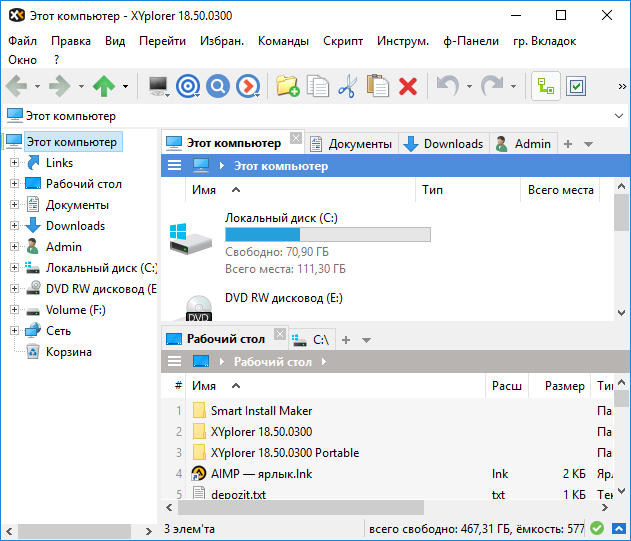631x541 pixels.
Task: Close the Этот компьютер tab
Action: coord(296,138)
